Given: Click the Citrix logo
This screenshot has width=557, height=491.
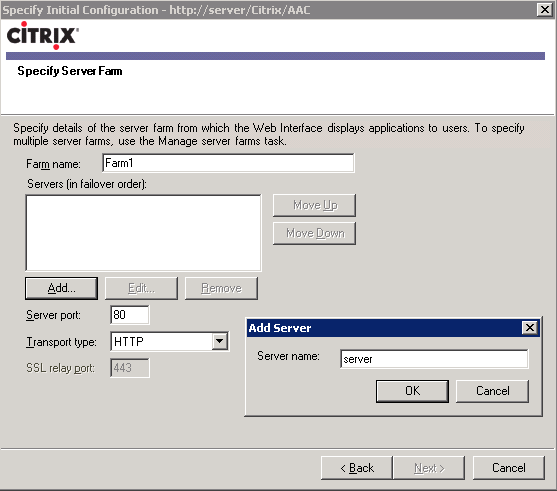Looking at the screenshot, I should coord(43,36).
